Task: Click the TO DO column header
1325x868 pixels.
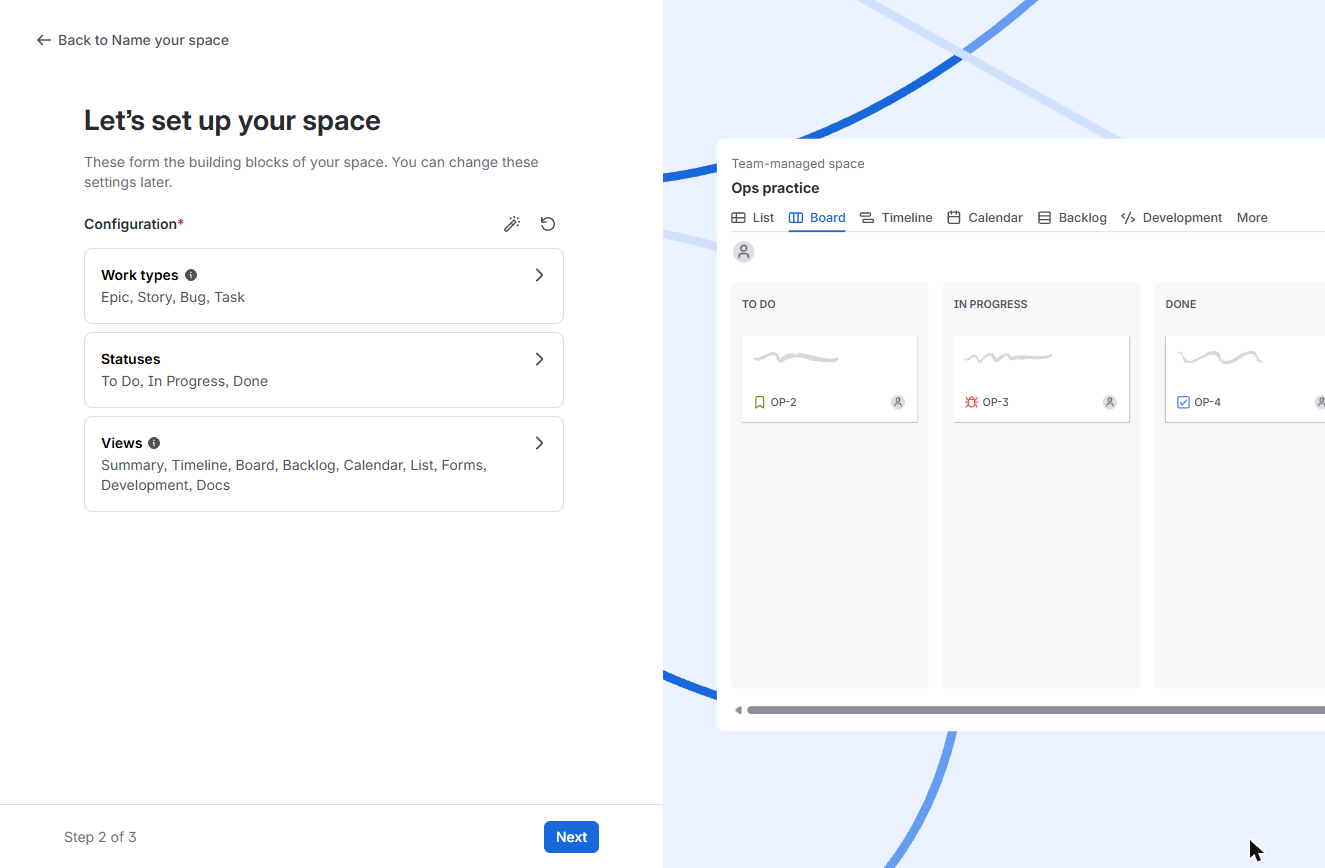Action: tap(759, 304)
